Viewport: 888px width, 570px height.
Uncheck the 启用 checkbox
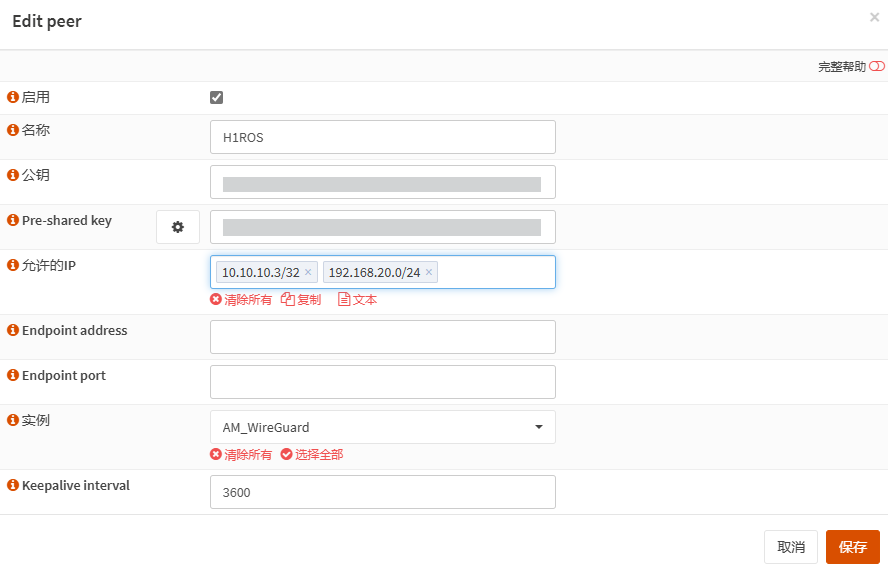216,98
